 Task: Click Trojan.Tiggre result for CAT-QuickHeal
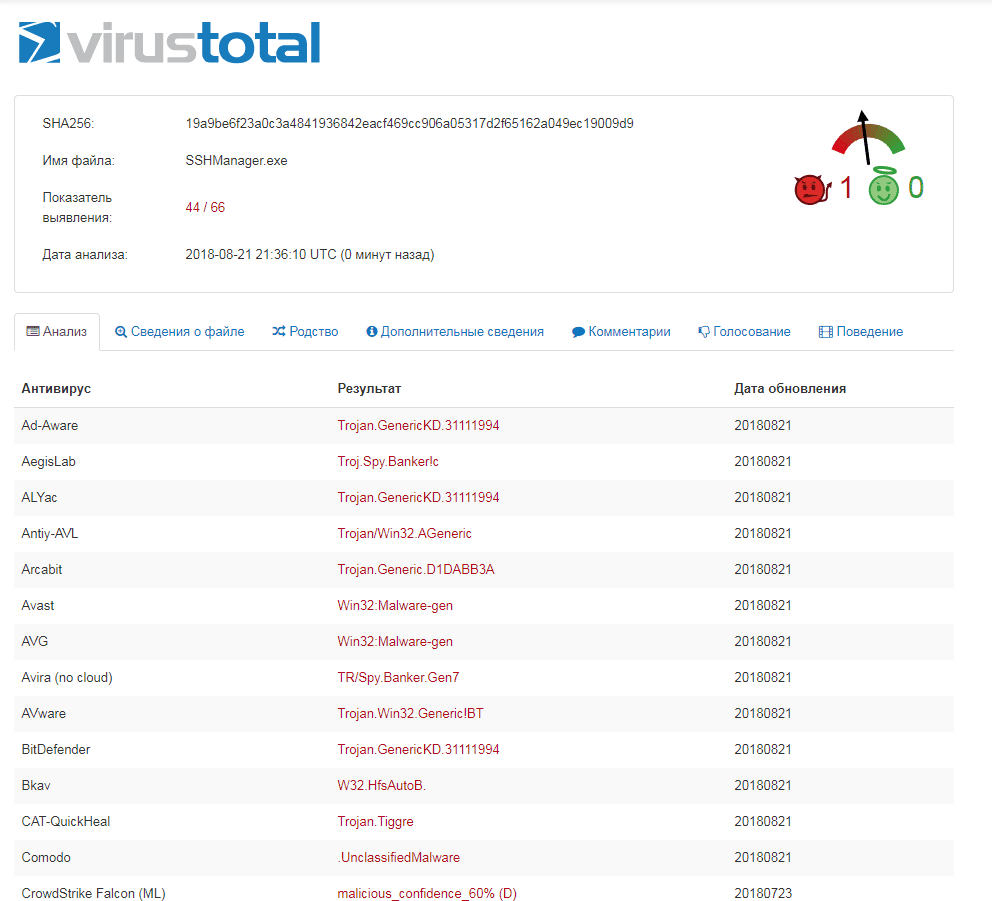point(375,822)
